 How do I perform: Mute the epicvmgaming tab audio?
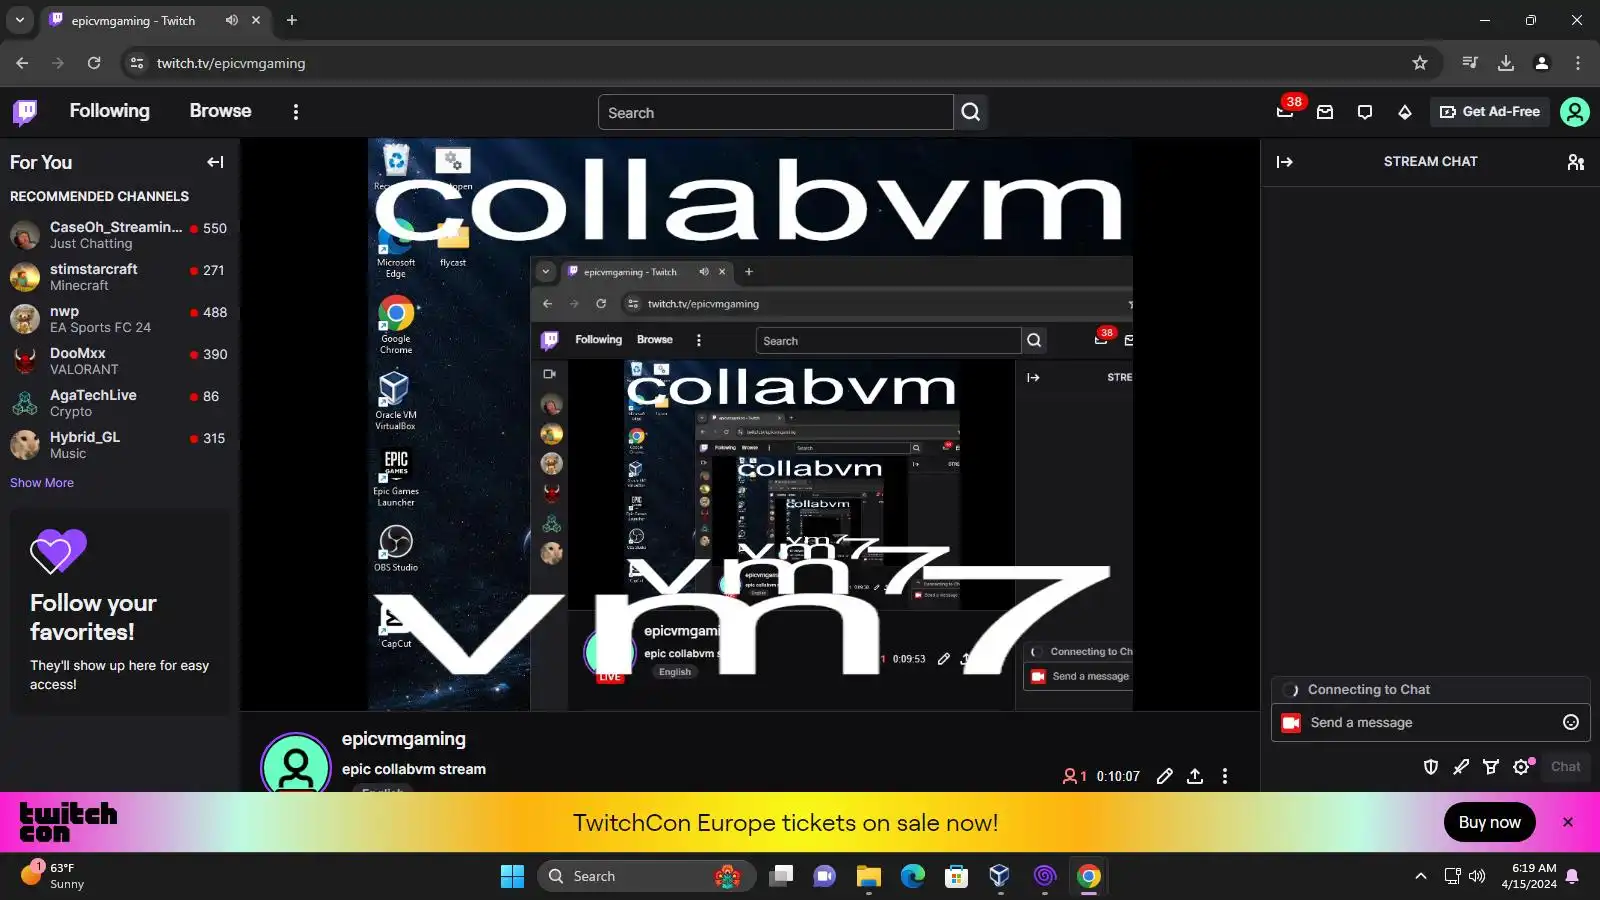232,20
